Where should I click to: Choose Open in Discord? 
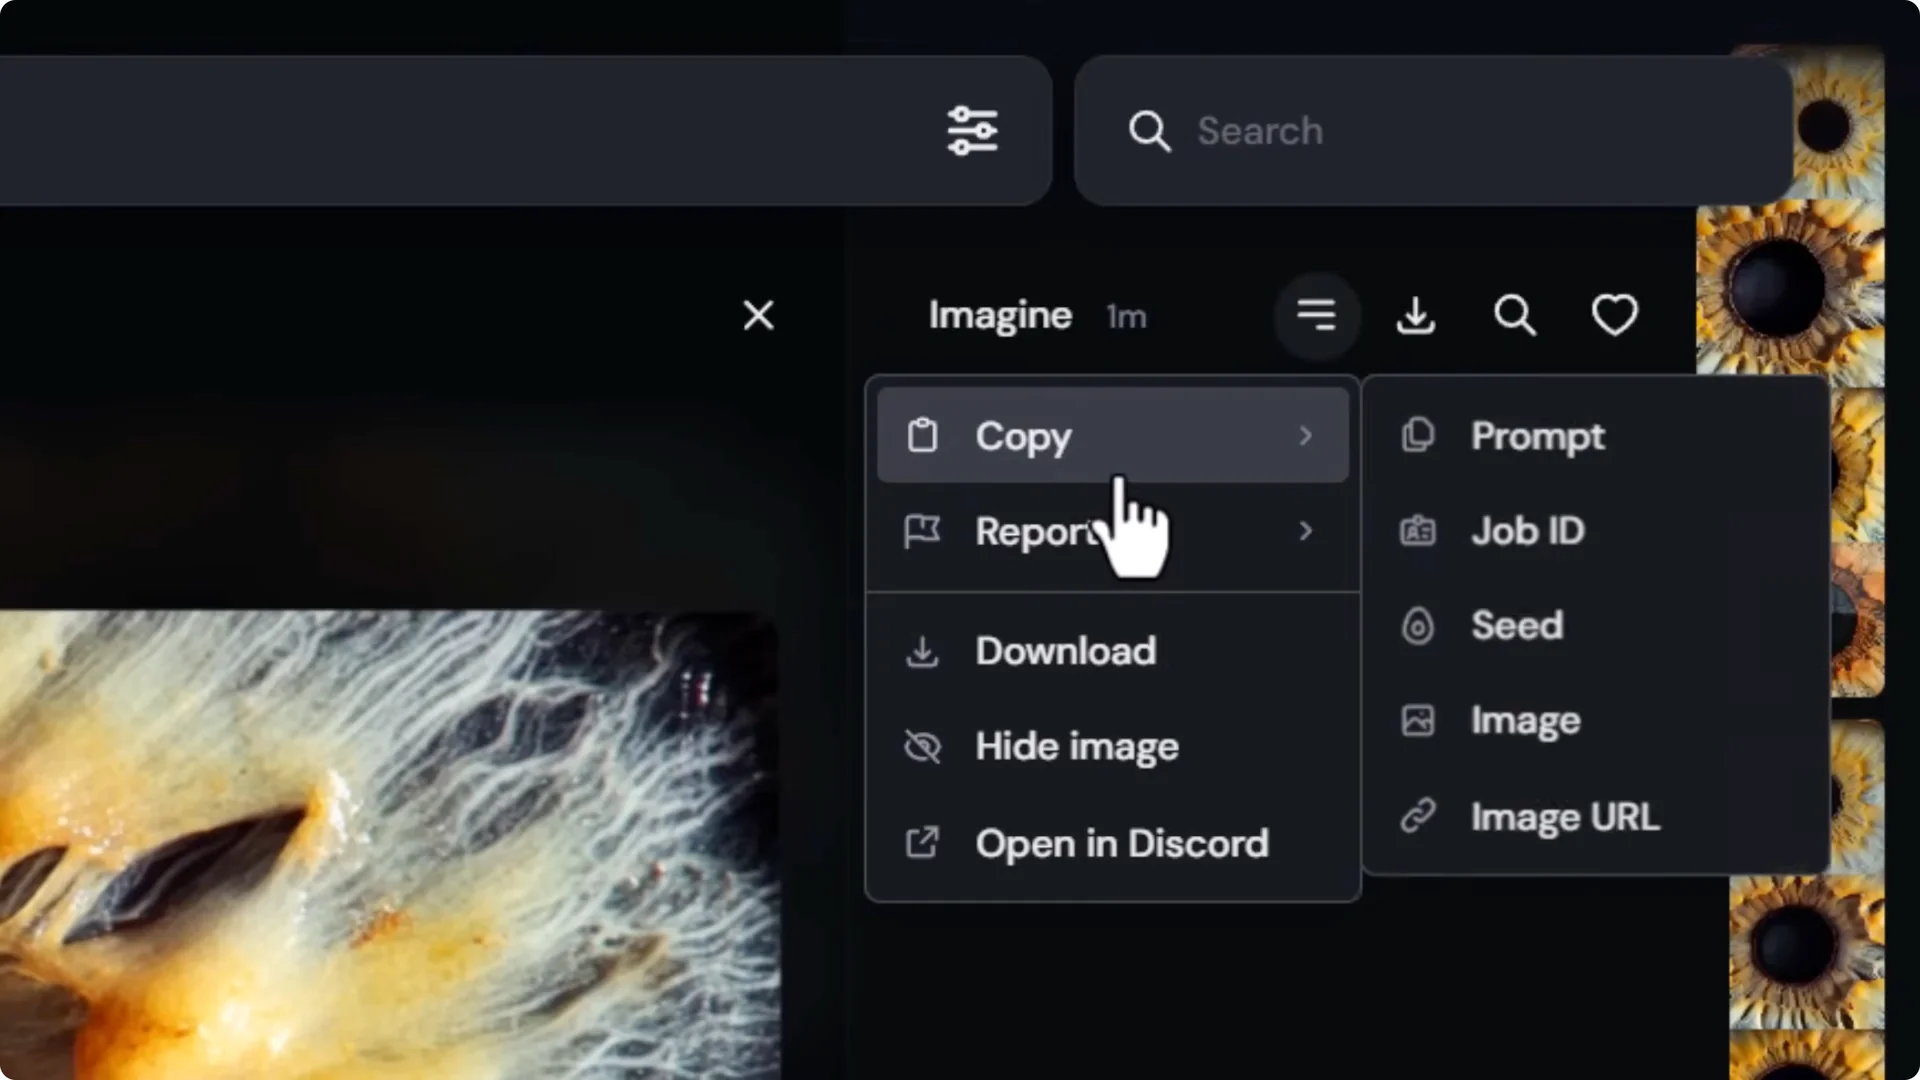1122,843
